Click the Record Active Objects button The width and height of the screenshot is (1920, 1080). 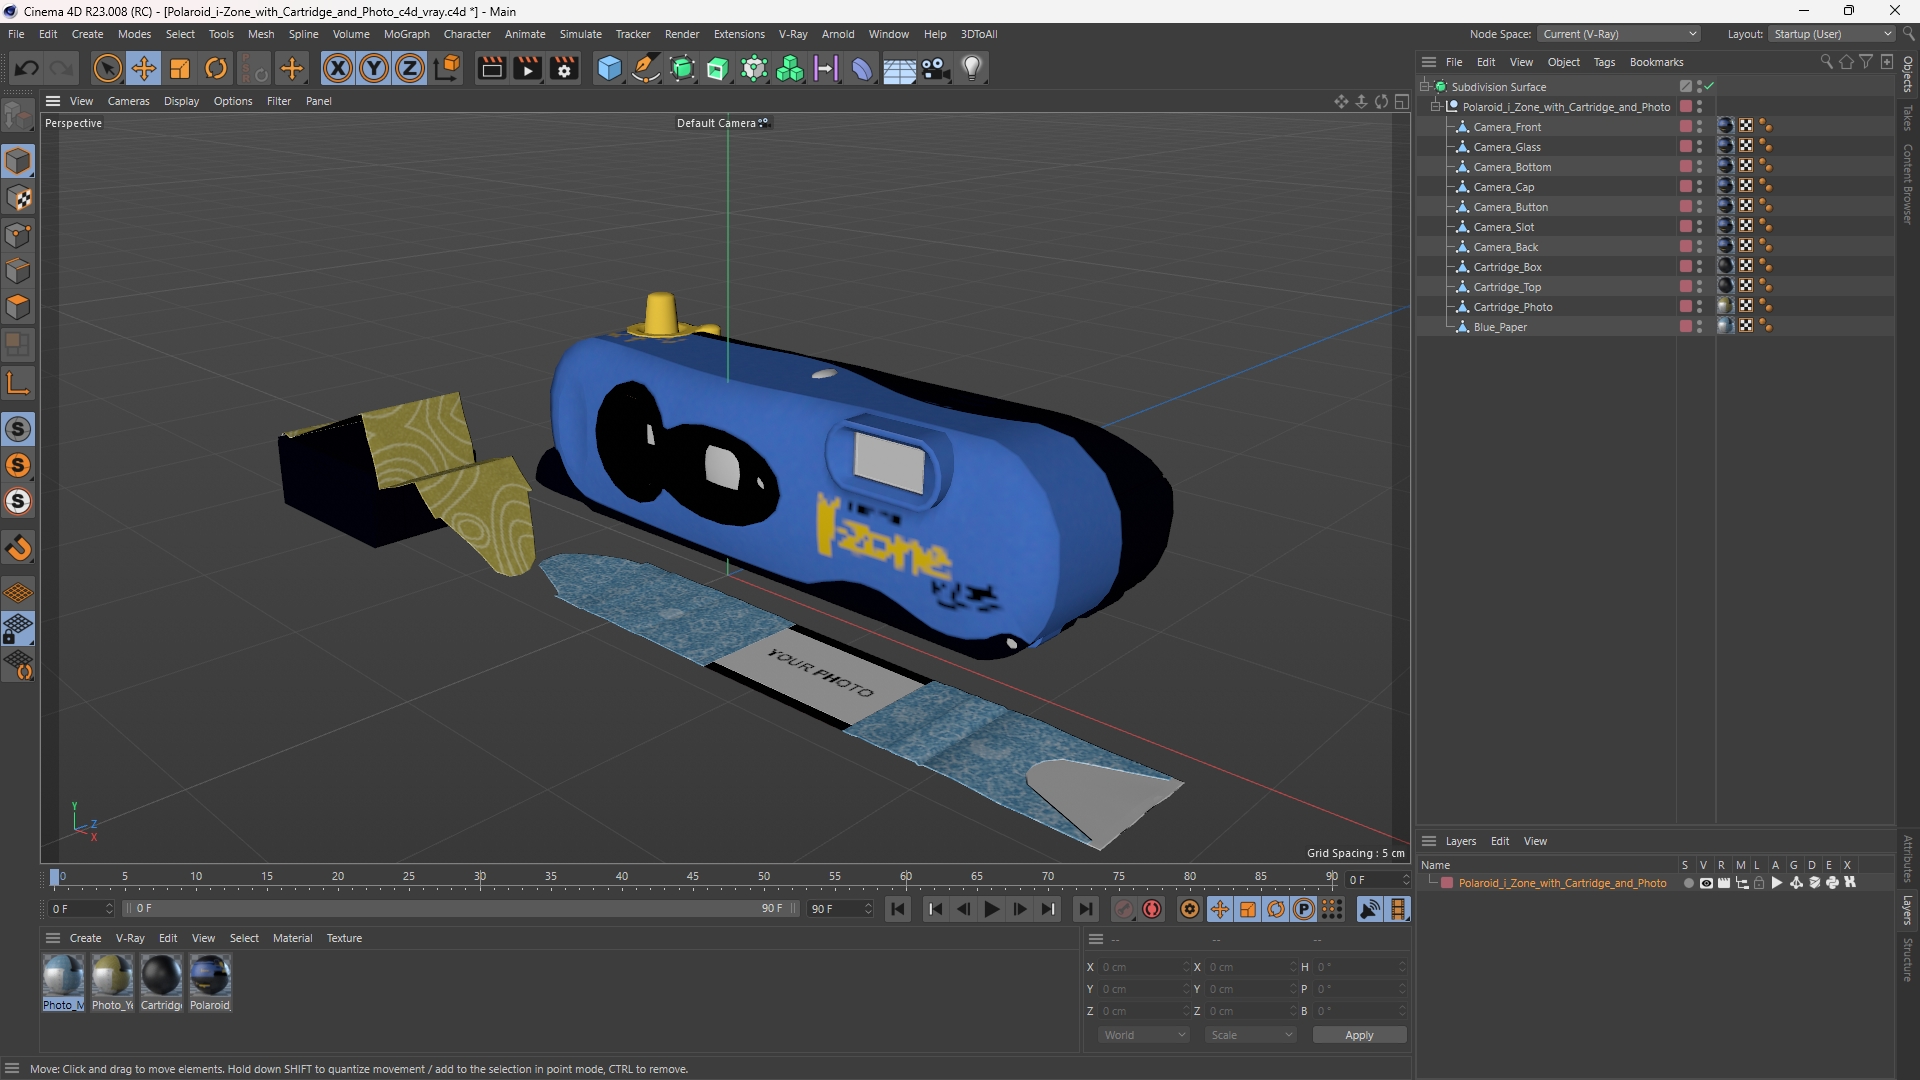click(1124, 909)
